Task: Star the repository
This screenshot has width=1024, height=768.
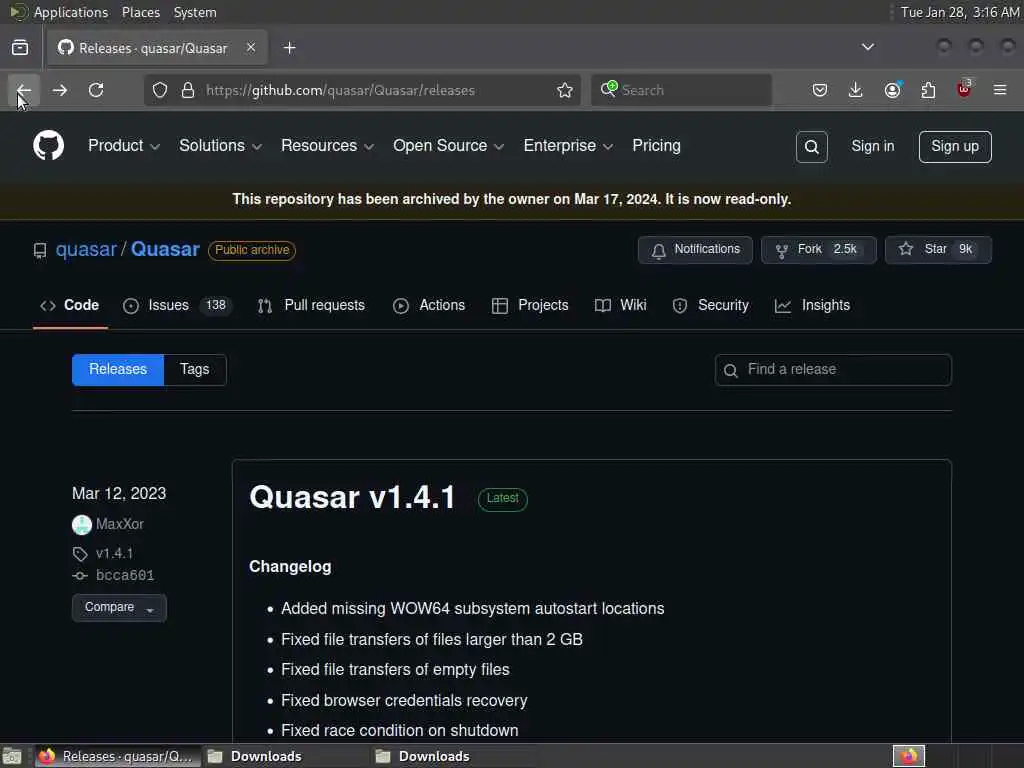Action: pyautogui.click(x=938, y=249)
